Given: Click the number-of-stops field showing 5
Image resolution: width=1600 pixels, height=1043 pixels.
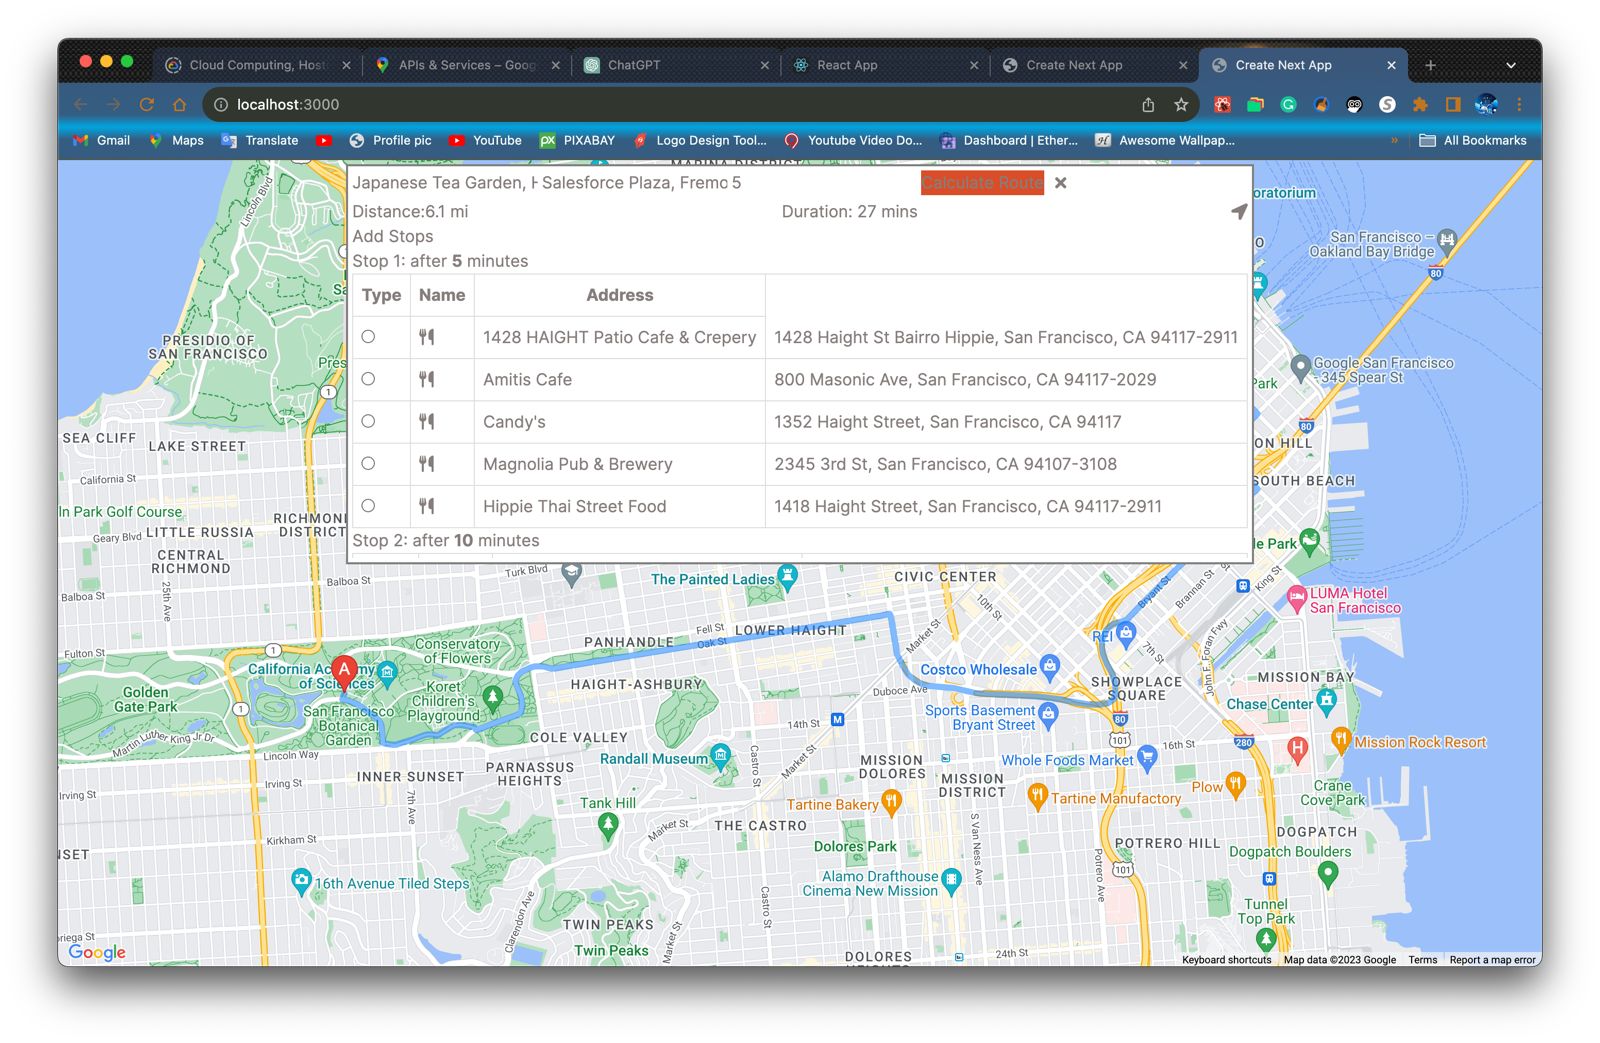Looking at the screenshot, I should coord(823,183).
